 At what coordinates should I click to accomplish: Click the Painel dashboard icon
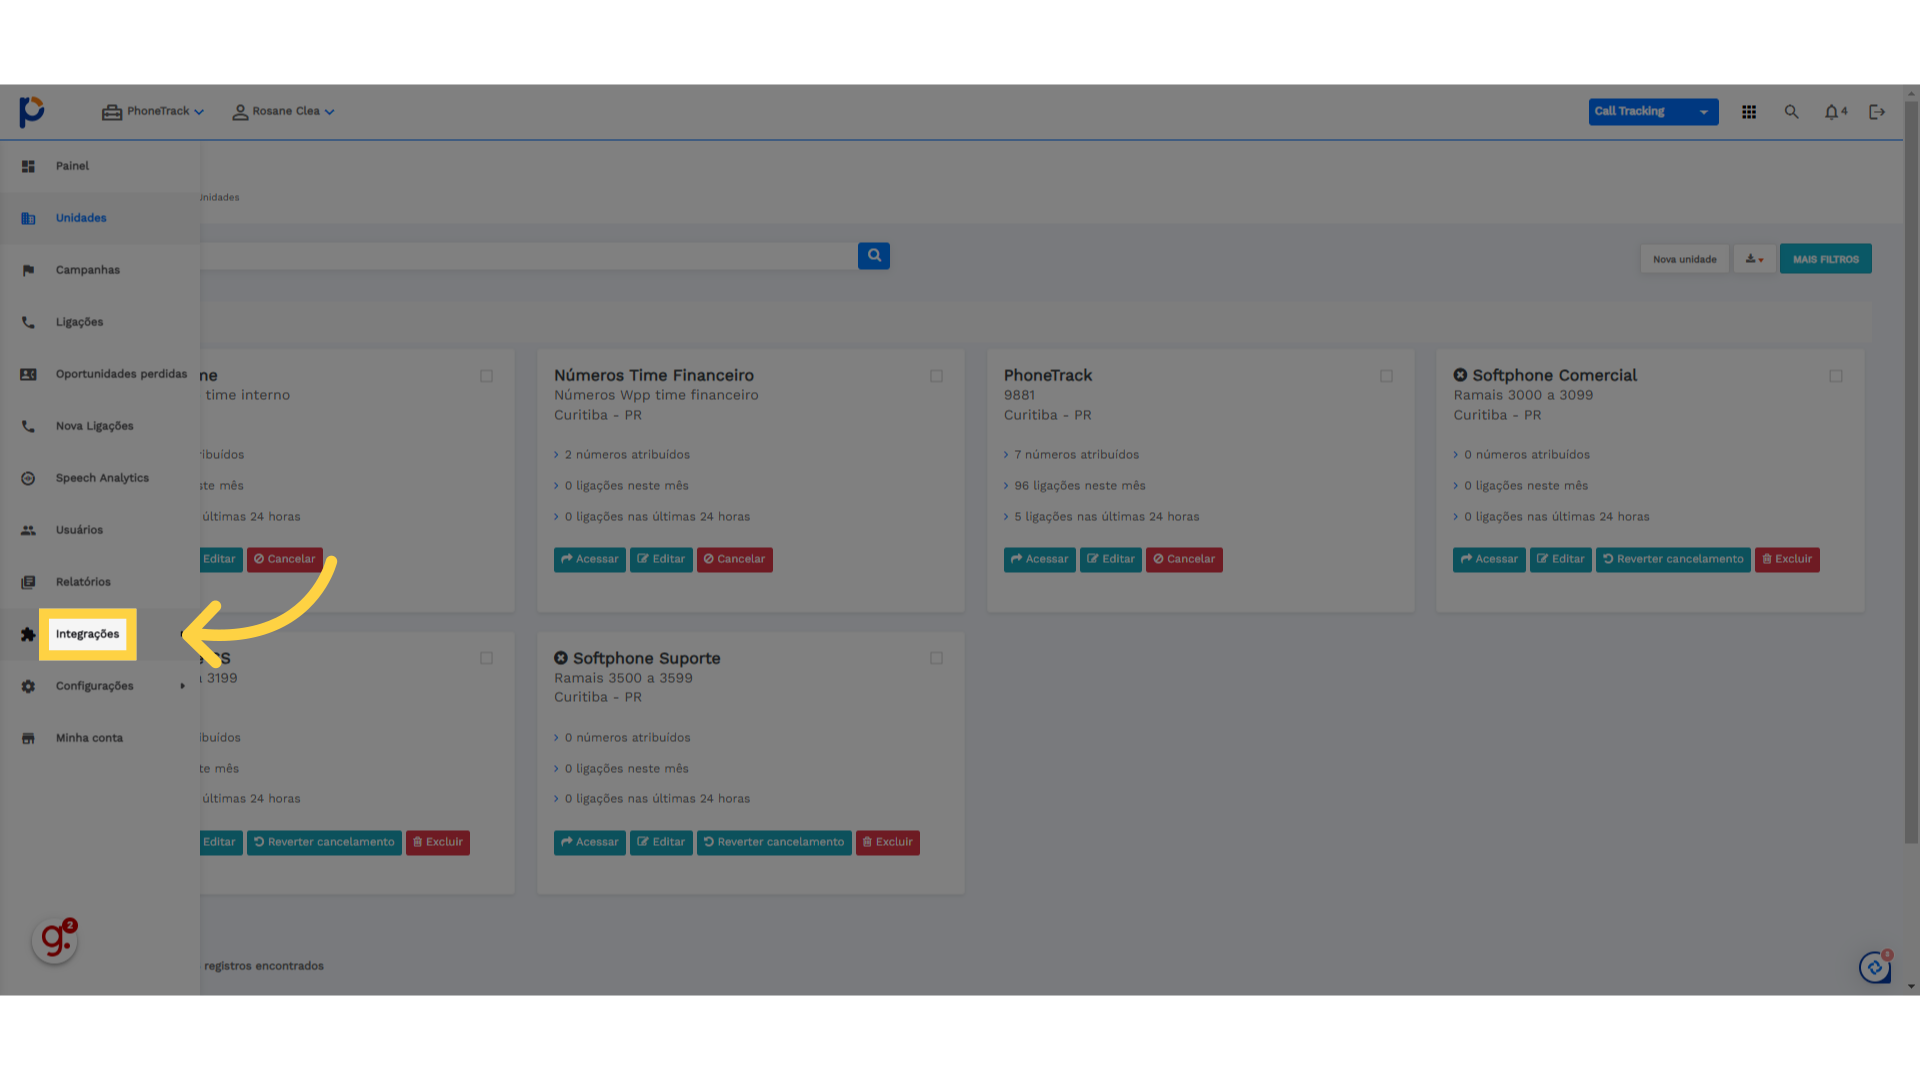tap(28, 166)
